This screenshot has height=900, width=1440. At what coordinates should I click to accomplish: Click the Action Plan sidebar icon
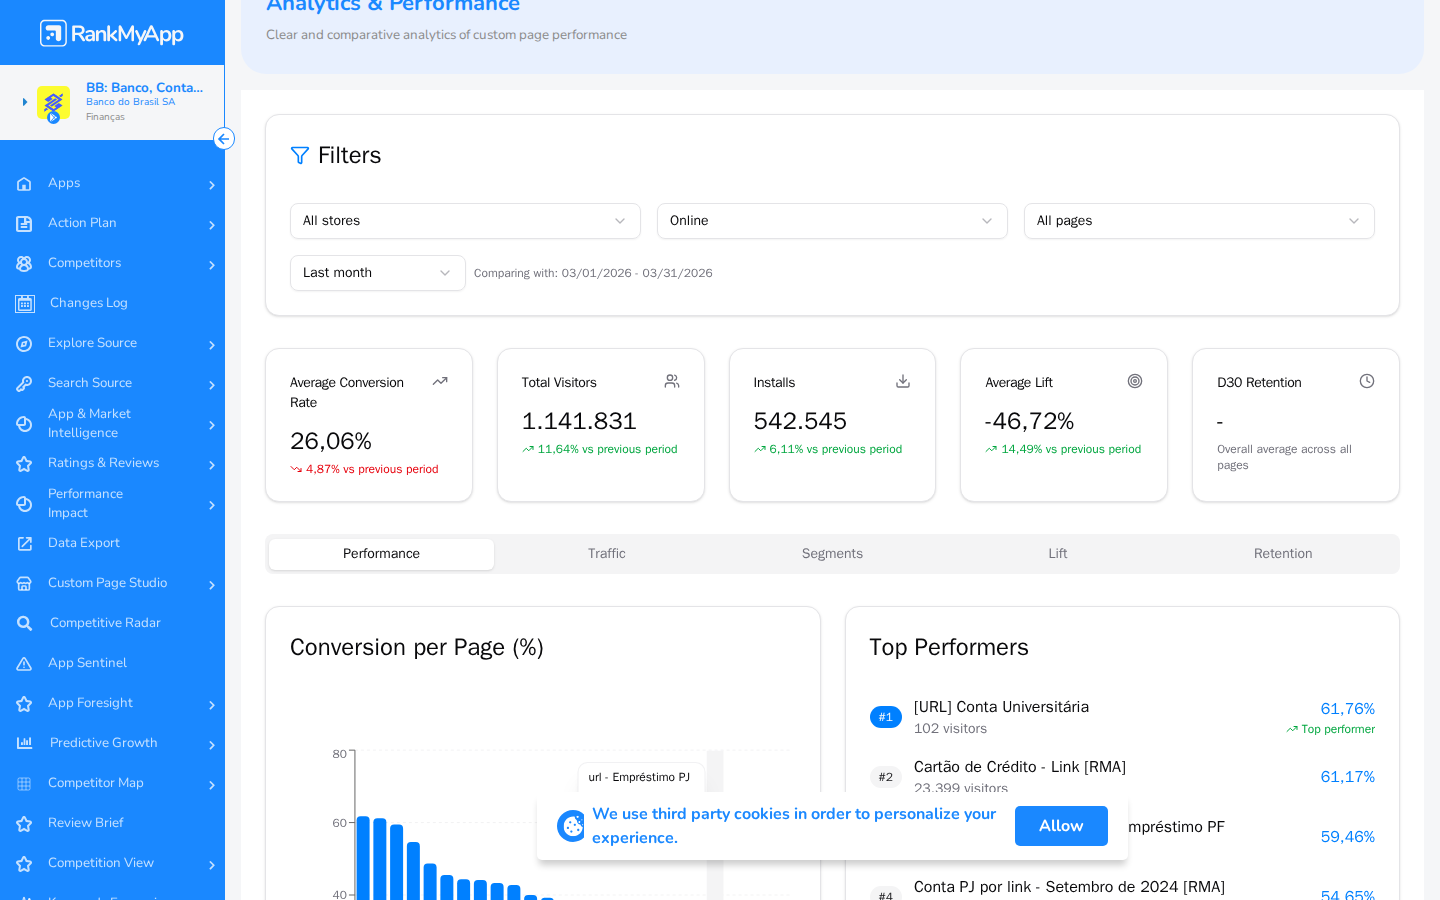point(24,223)
